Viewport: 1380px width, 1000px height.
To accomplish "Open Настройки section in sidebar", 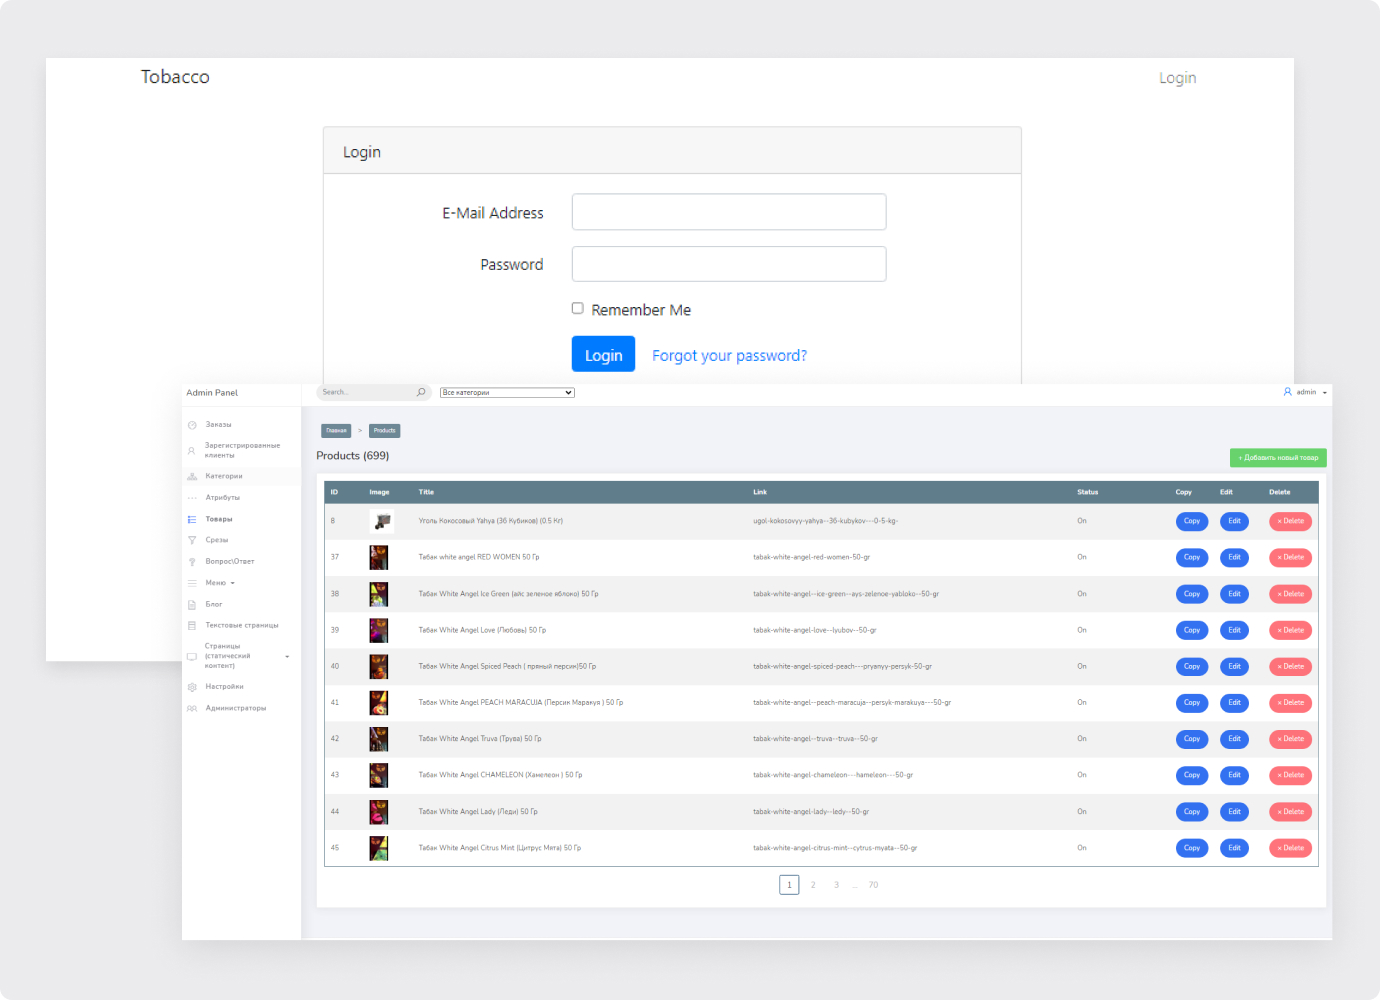I will [x=224, y=687].
